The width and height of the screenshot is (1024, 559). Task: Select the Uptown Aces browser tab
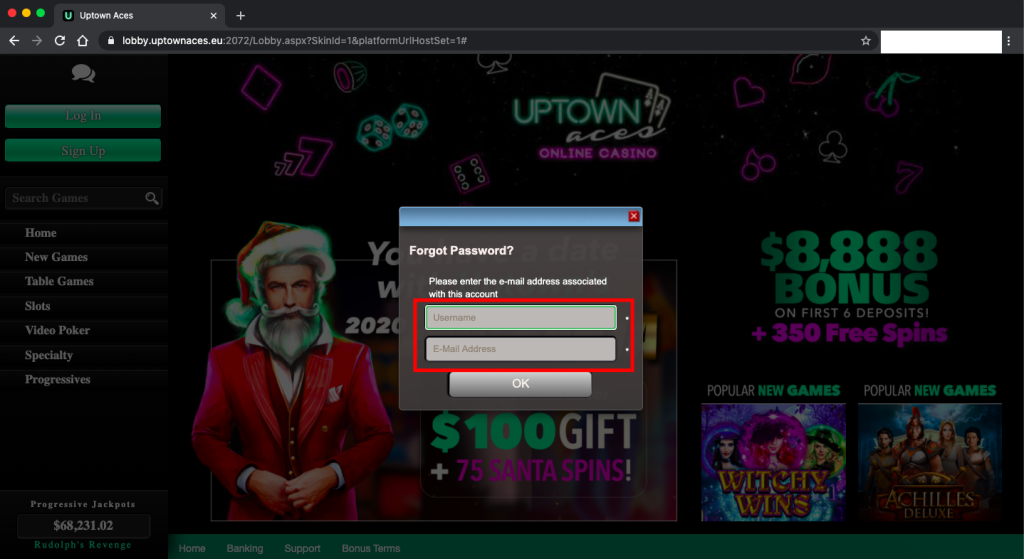(x=140, y=16)
